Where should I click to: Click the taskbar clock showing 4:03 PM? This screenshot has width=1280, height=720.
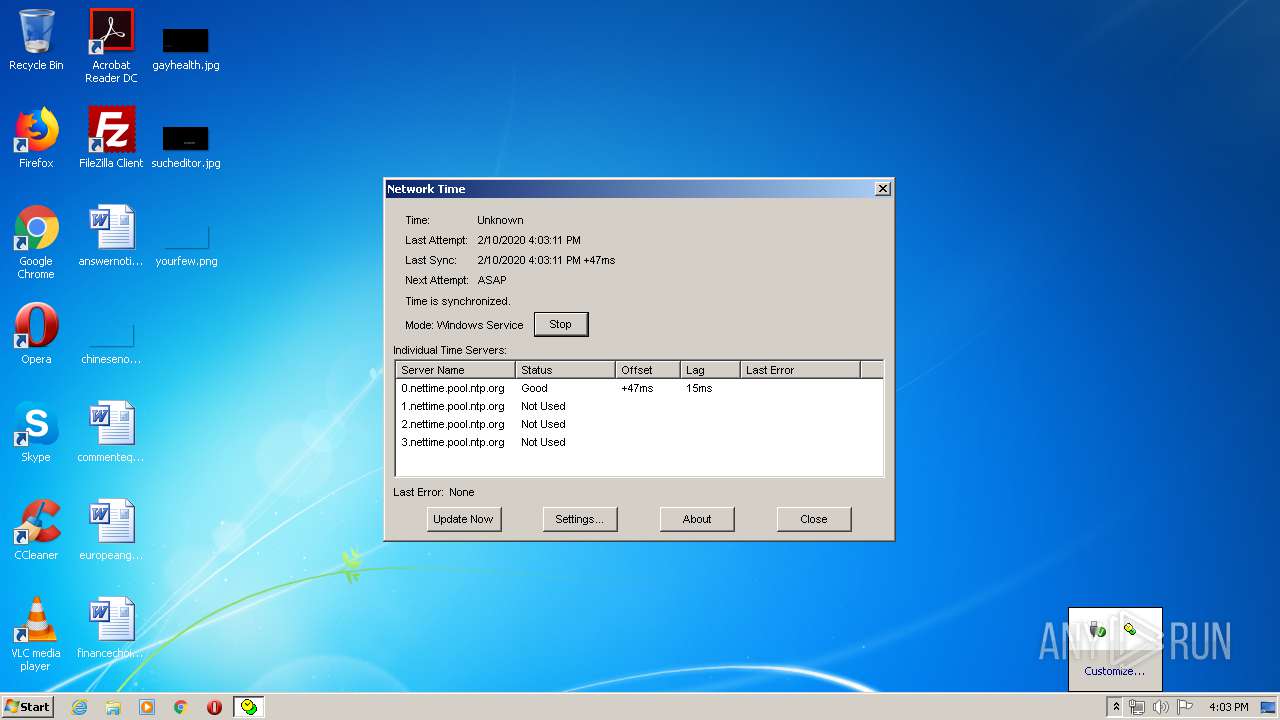[1229, 707]
